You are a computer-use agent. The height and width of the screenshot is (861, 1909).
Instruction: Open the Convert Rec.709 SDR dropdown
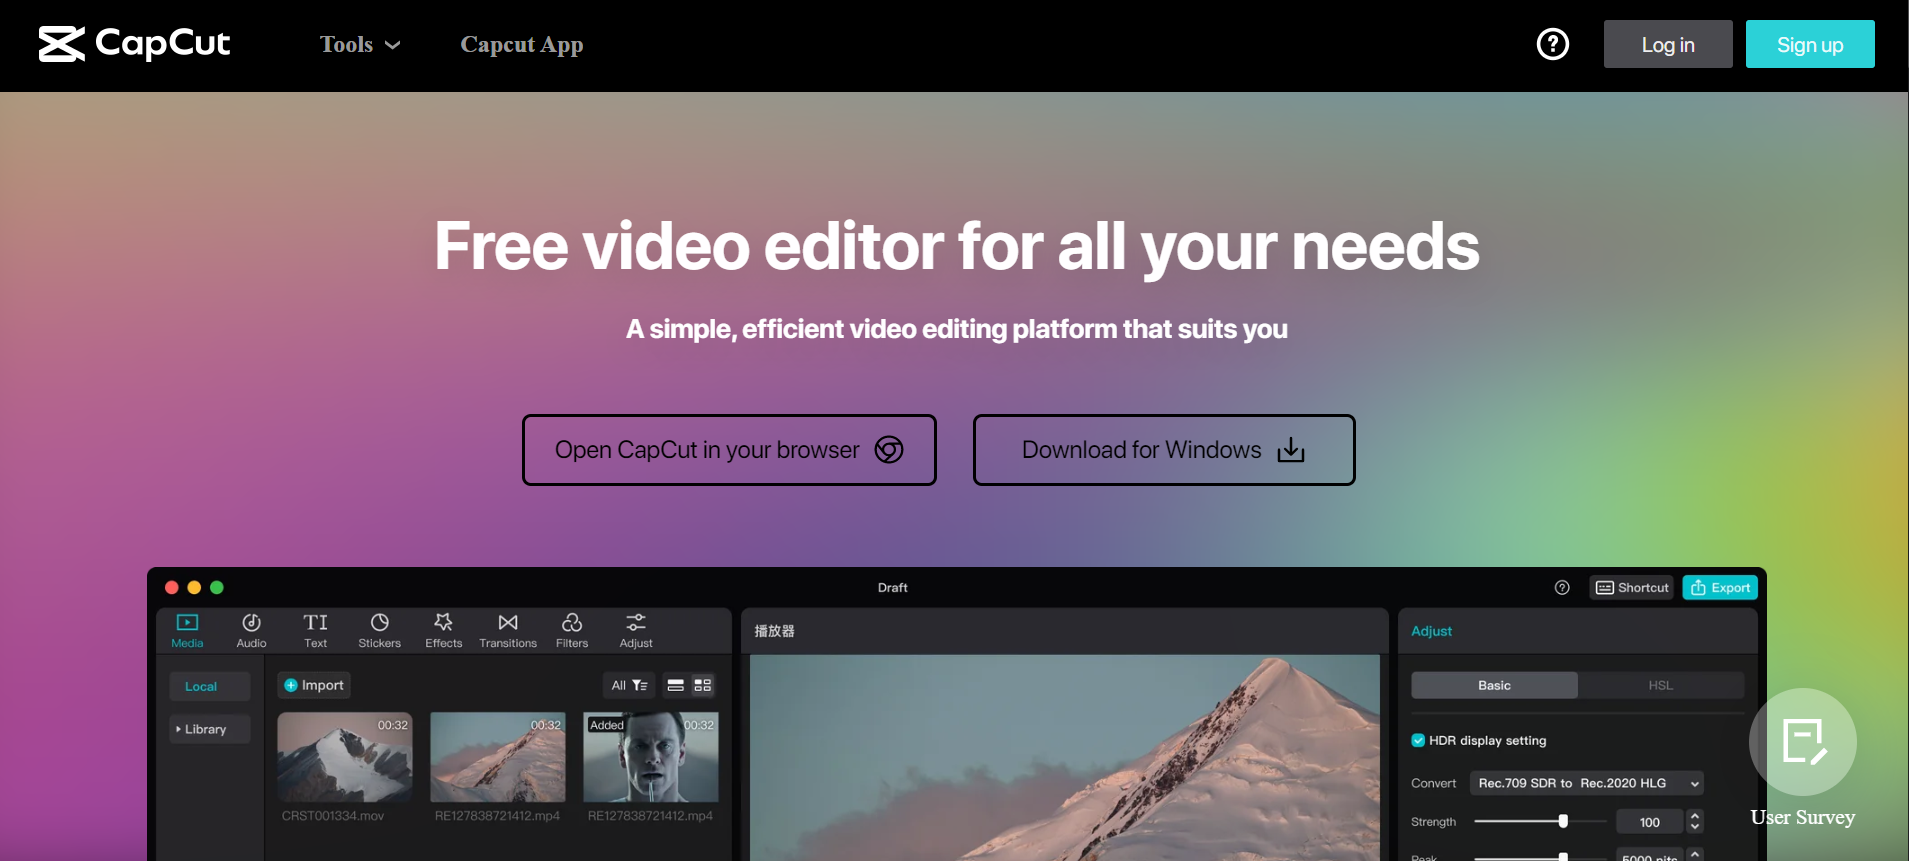coord(1586,783)
